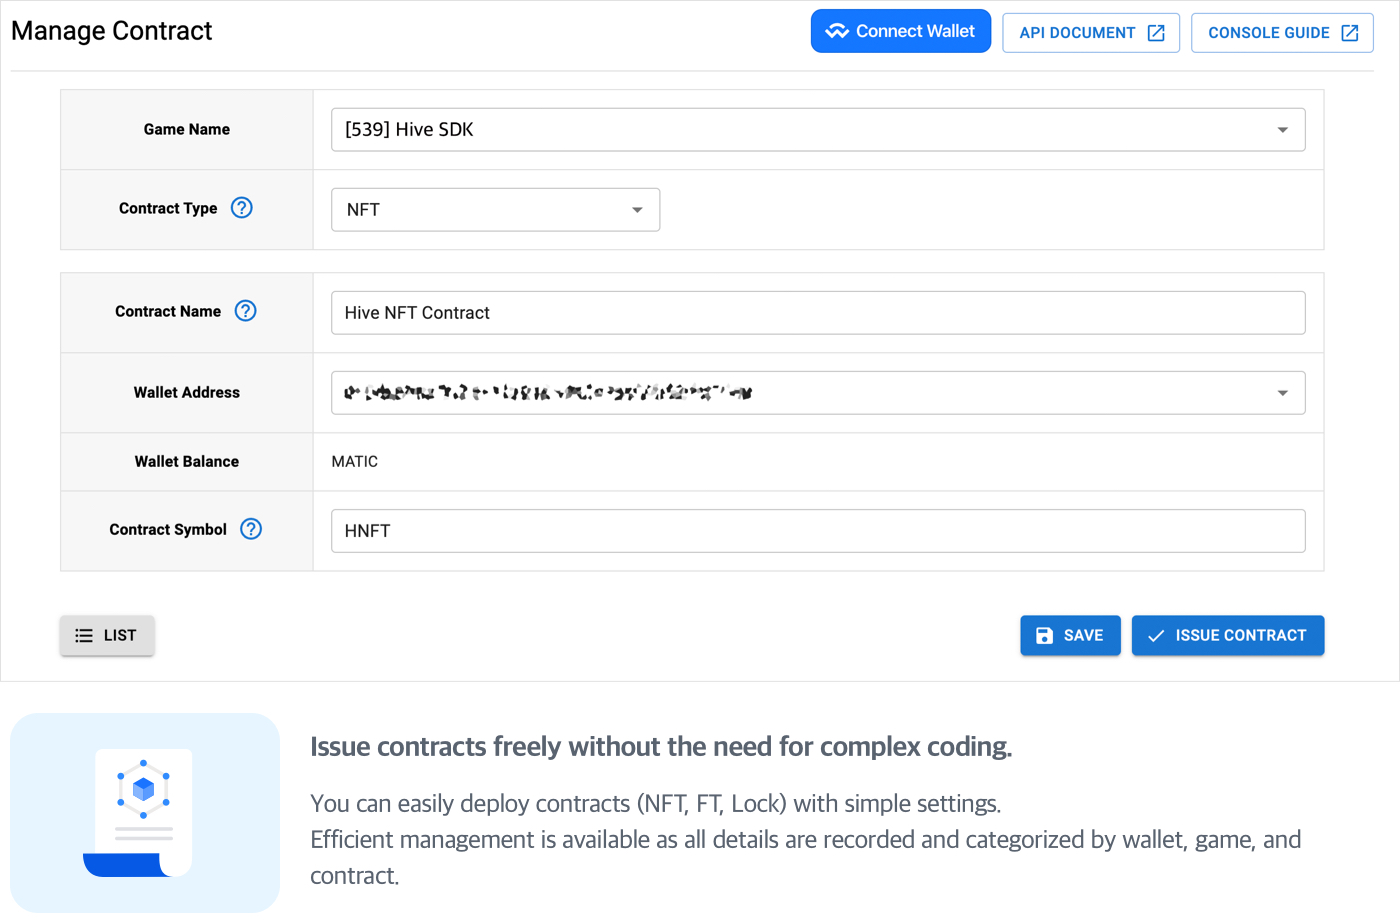The width and height of the screenshot is (1400, 924).
Task: Click the LIST button
Action: point(107,636)
